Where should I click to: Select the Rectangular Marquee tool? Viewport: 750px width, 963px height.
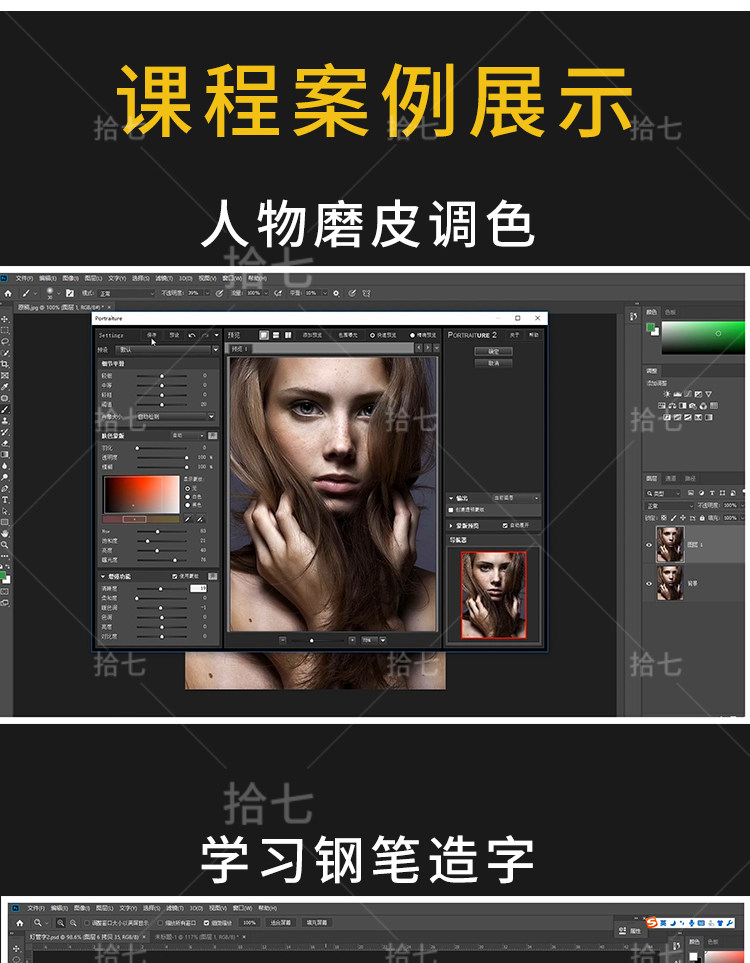click(5, 330)
